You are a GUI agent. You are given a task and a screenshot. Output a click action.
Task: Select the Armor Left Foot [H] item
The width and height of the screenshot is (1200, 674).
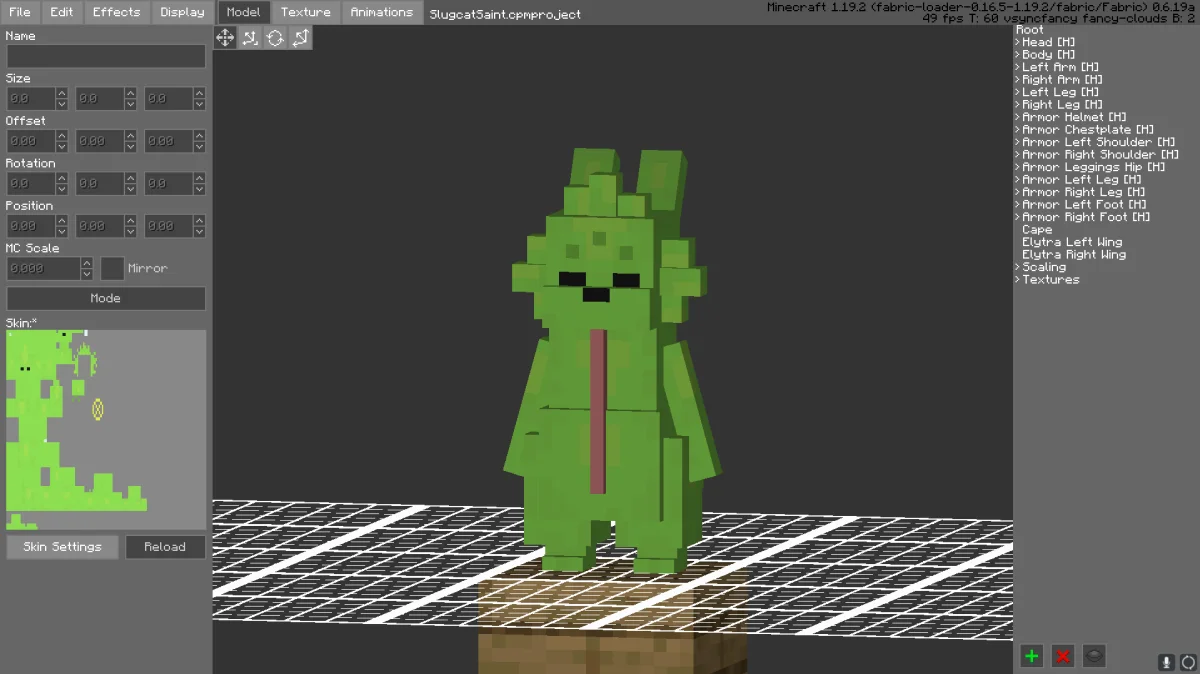click(x=1086, y=205)
